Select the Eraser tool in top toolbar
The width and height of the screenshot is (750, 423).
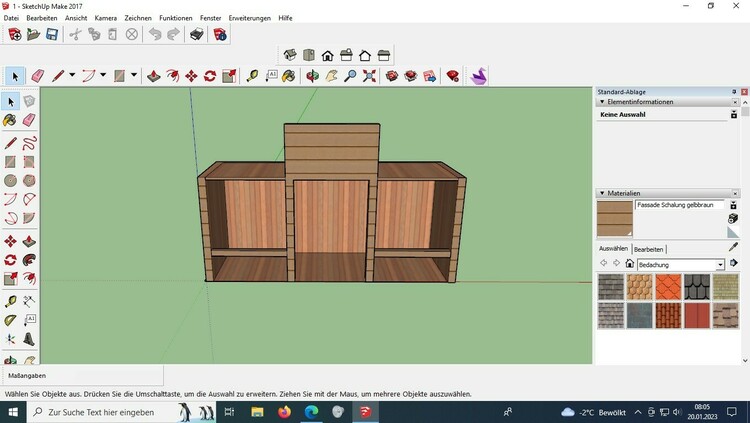(38, 76)
